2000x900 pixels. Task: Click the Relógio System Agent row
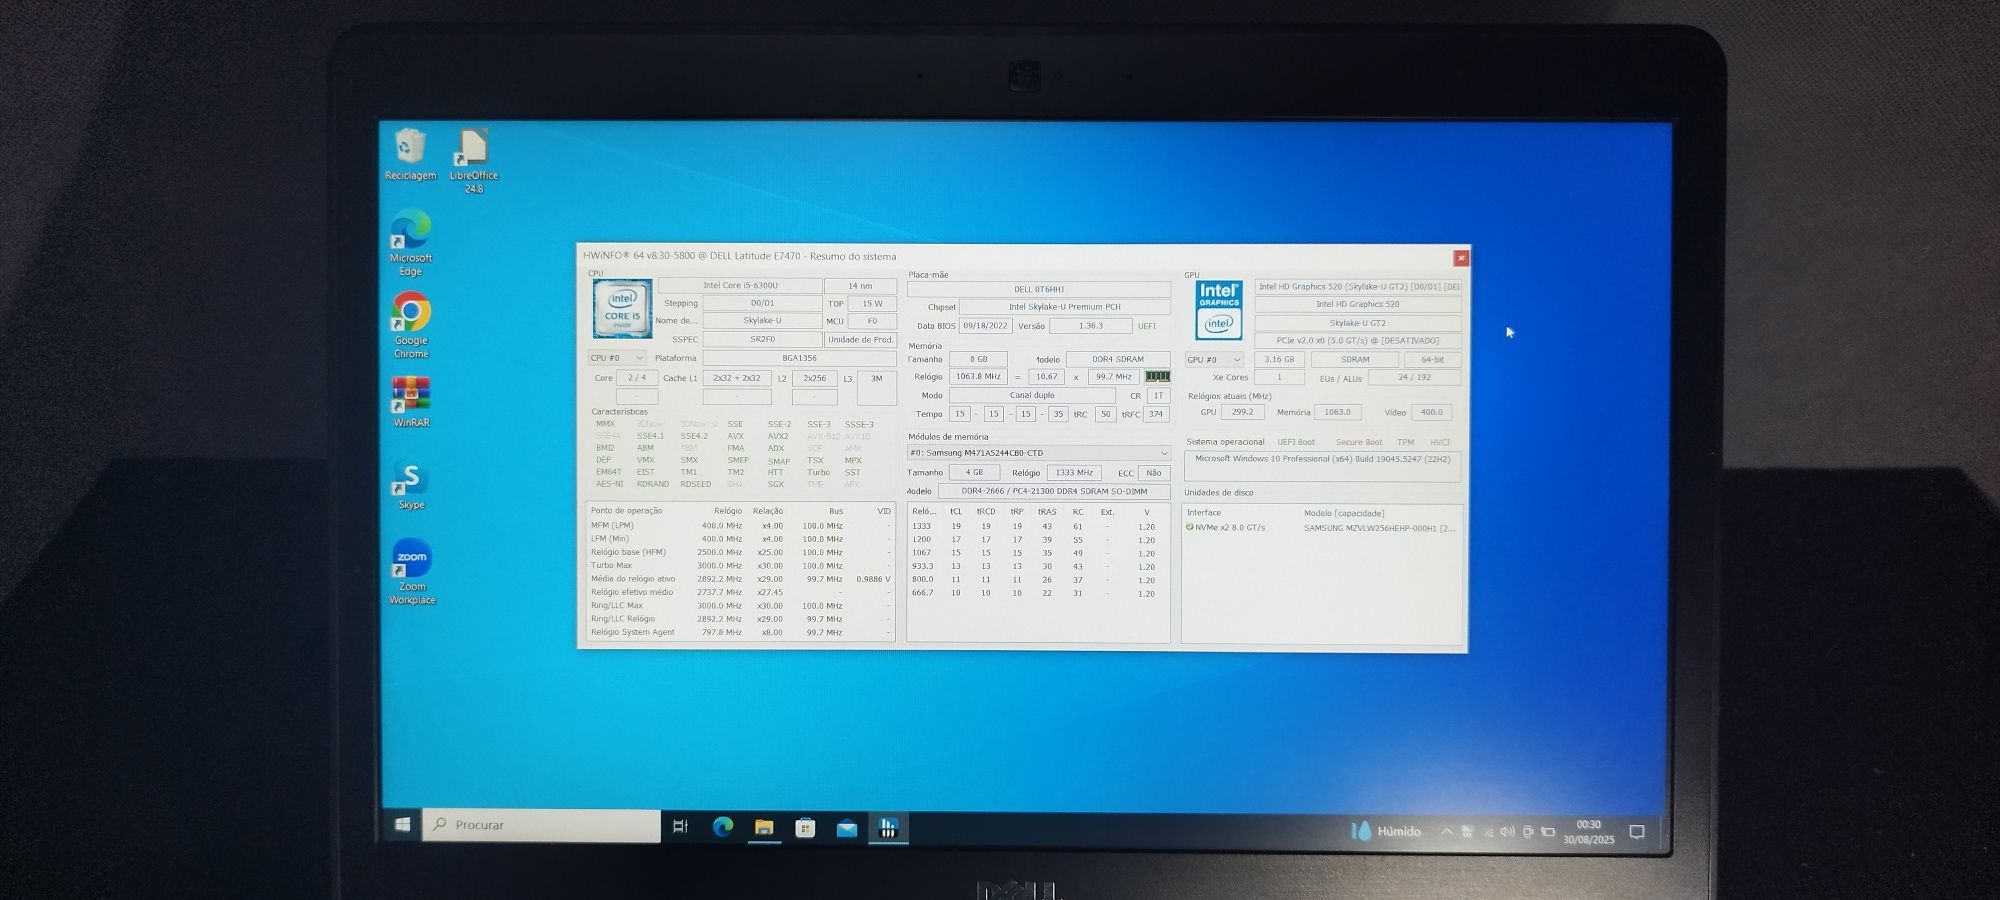click(739, 632)
